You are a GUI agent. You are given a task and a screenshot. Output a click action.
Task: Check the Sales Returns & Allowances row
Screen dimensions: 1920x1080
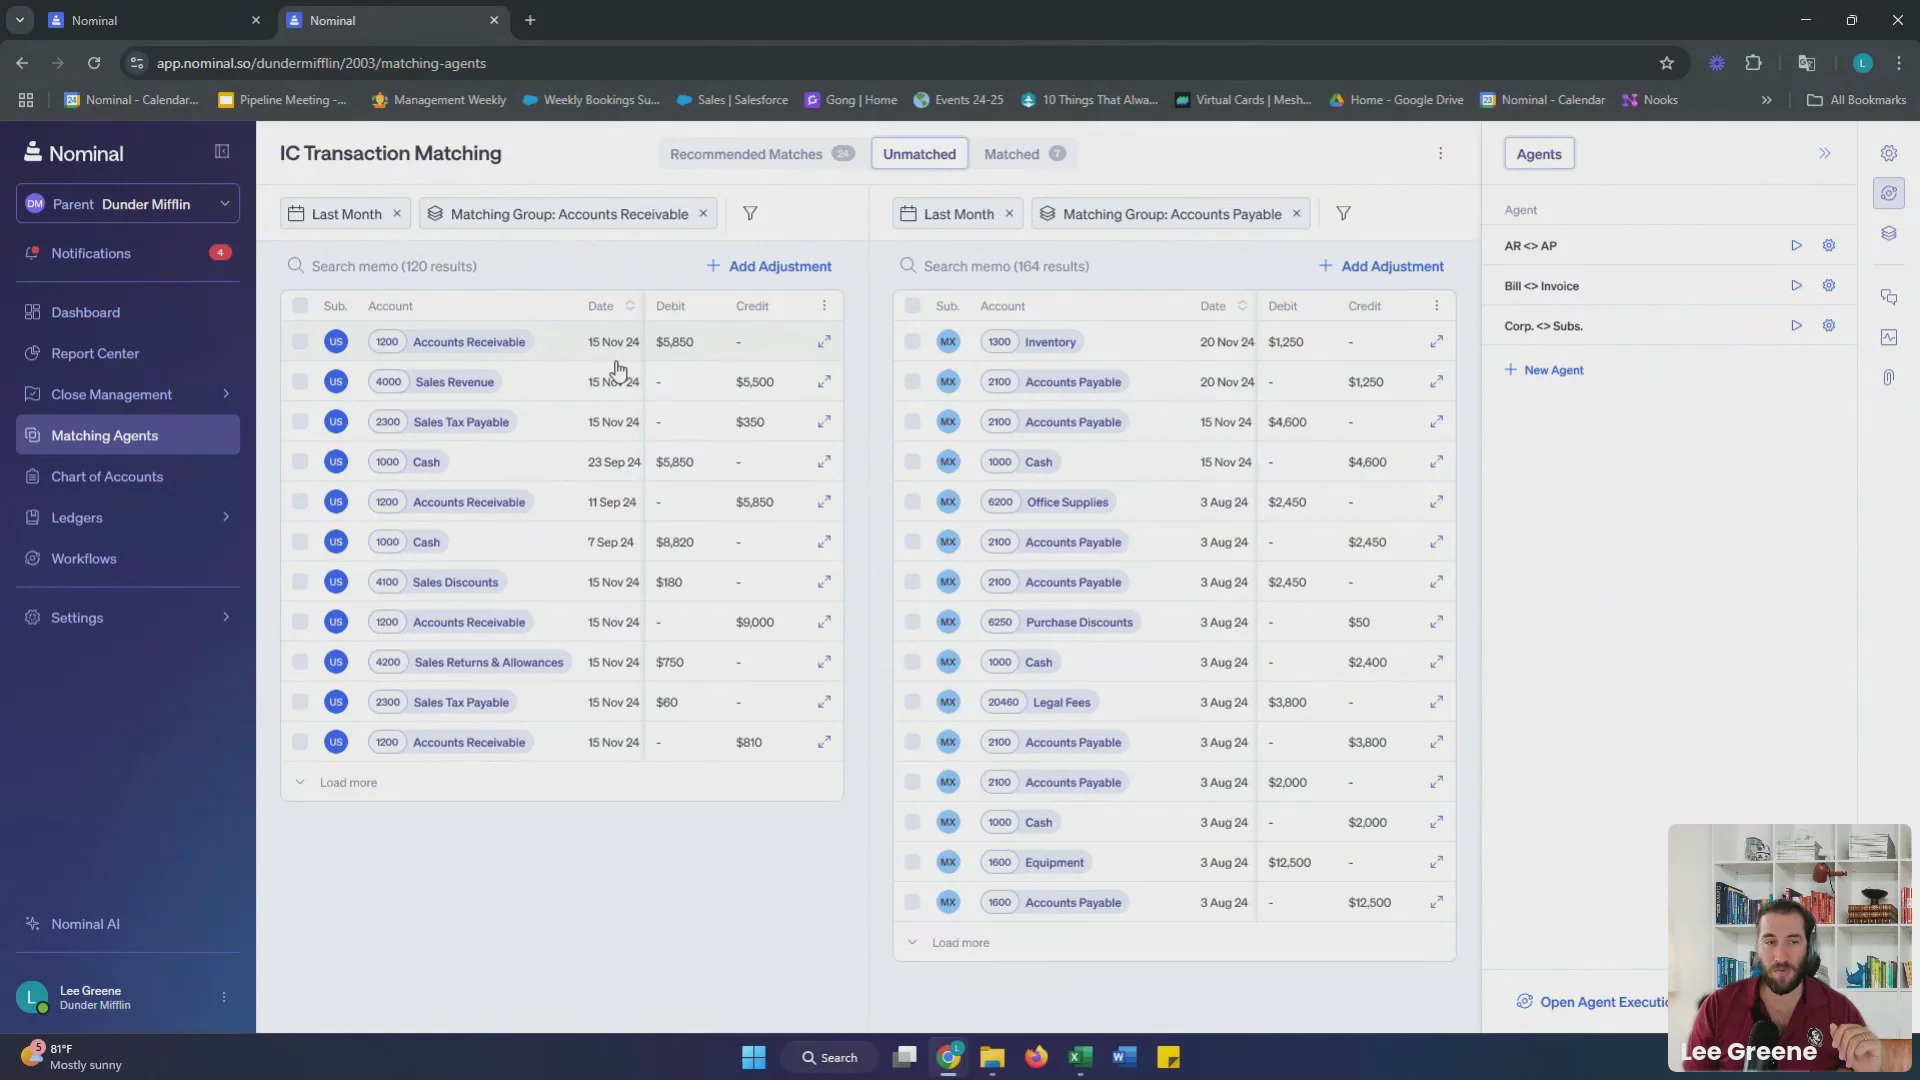pyautogui.click(x=300, y=661)
